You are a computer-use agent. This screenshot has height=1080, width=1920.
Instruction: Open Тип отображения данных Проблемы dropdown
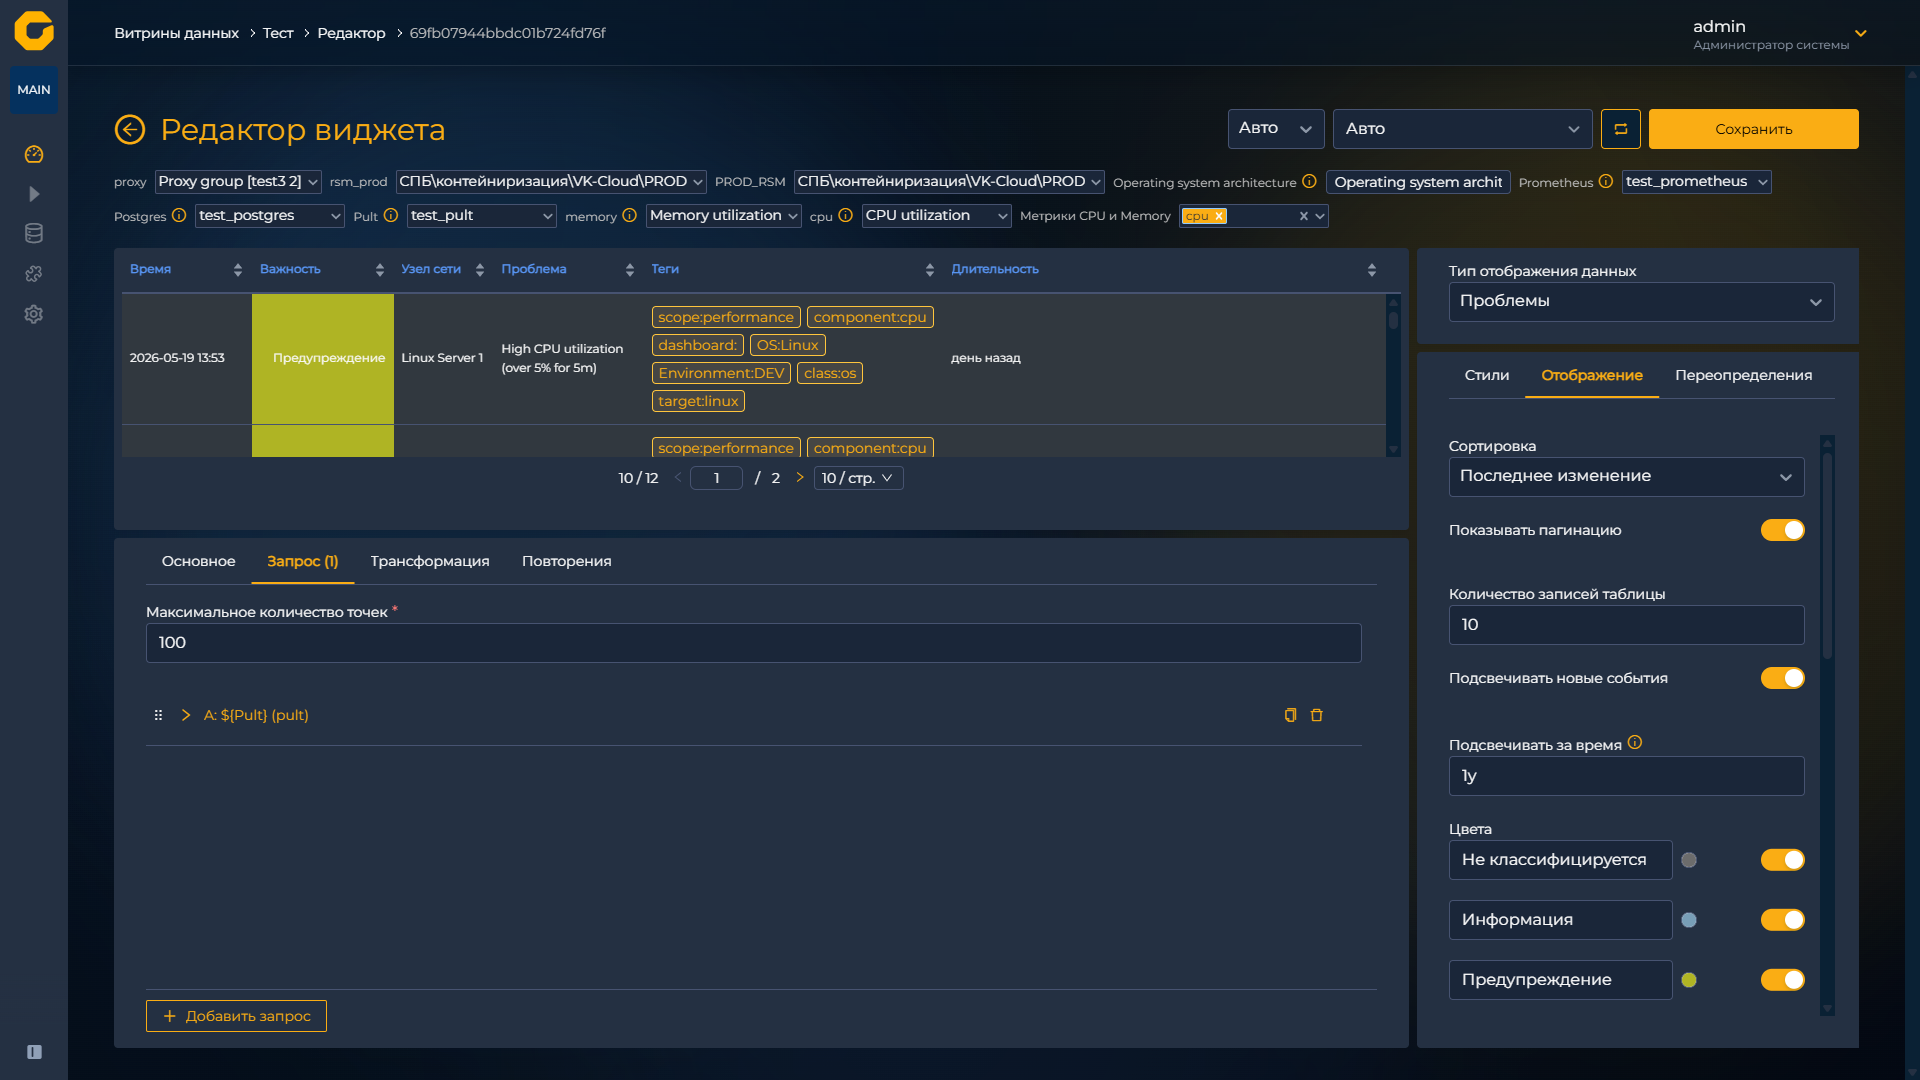coord(1641,302)
